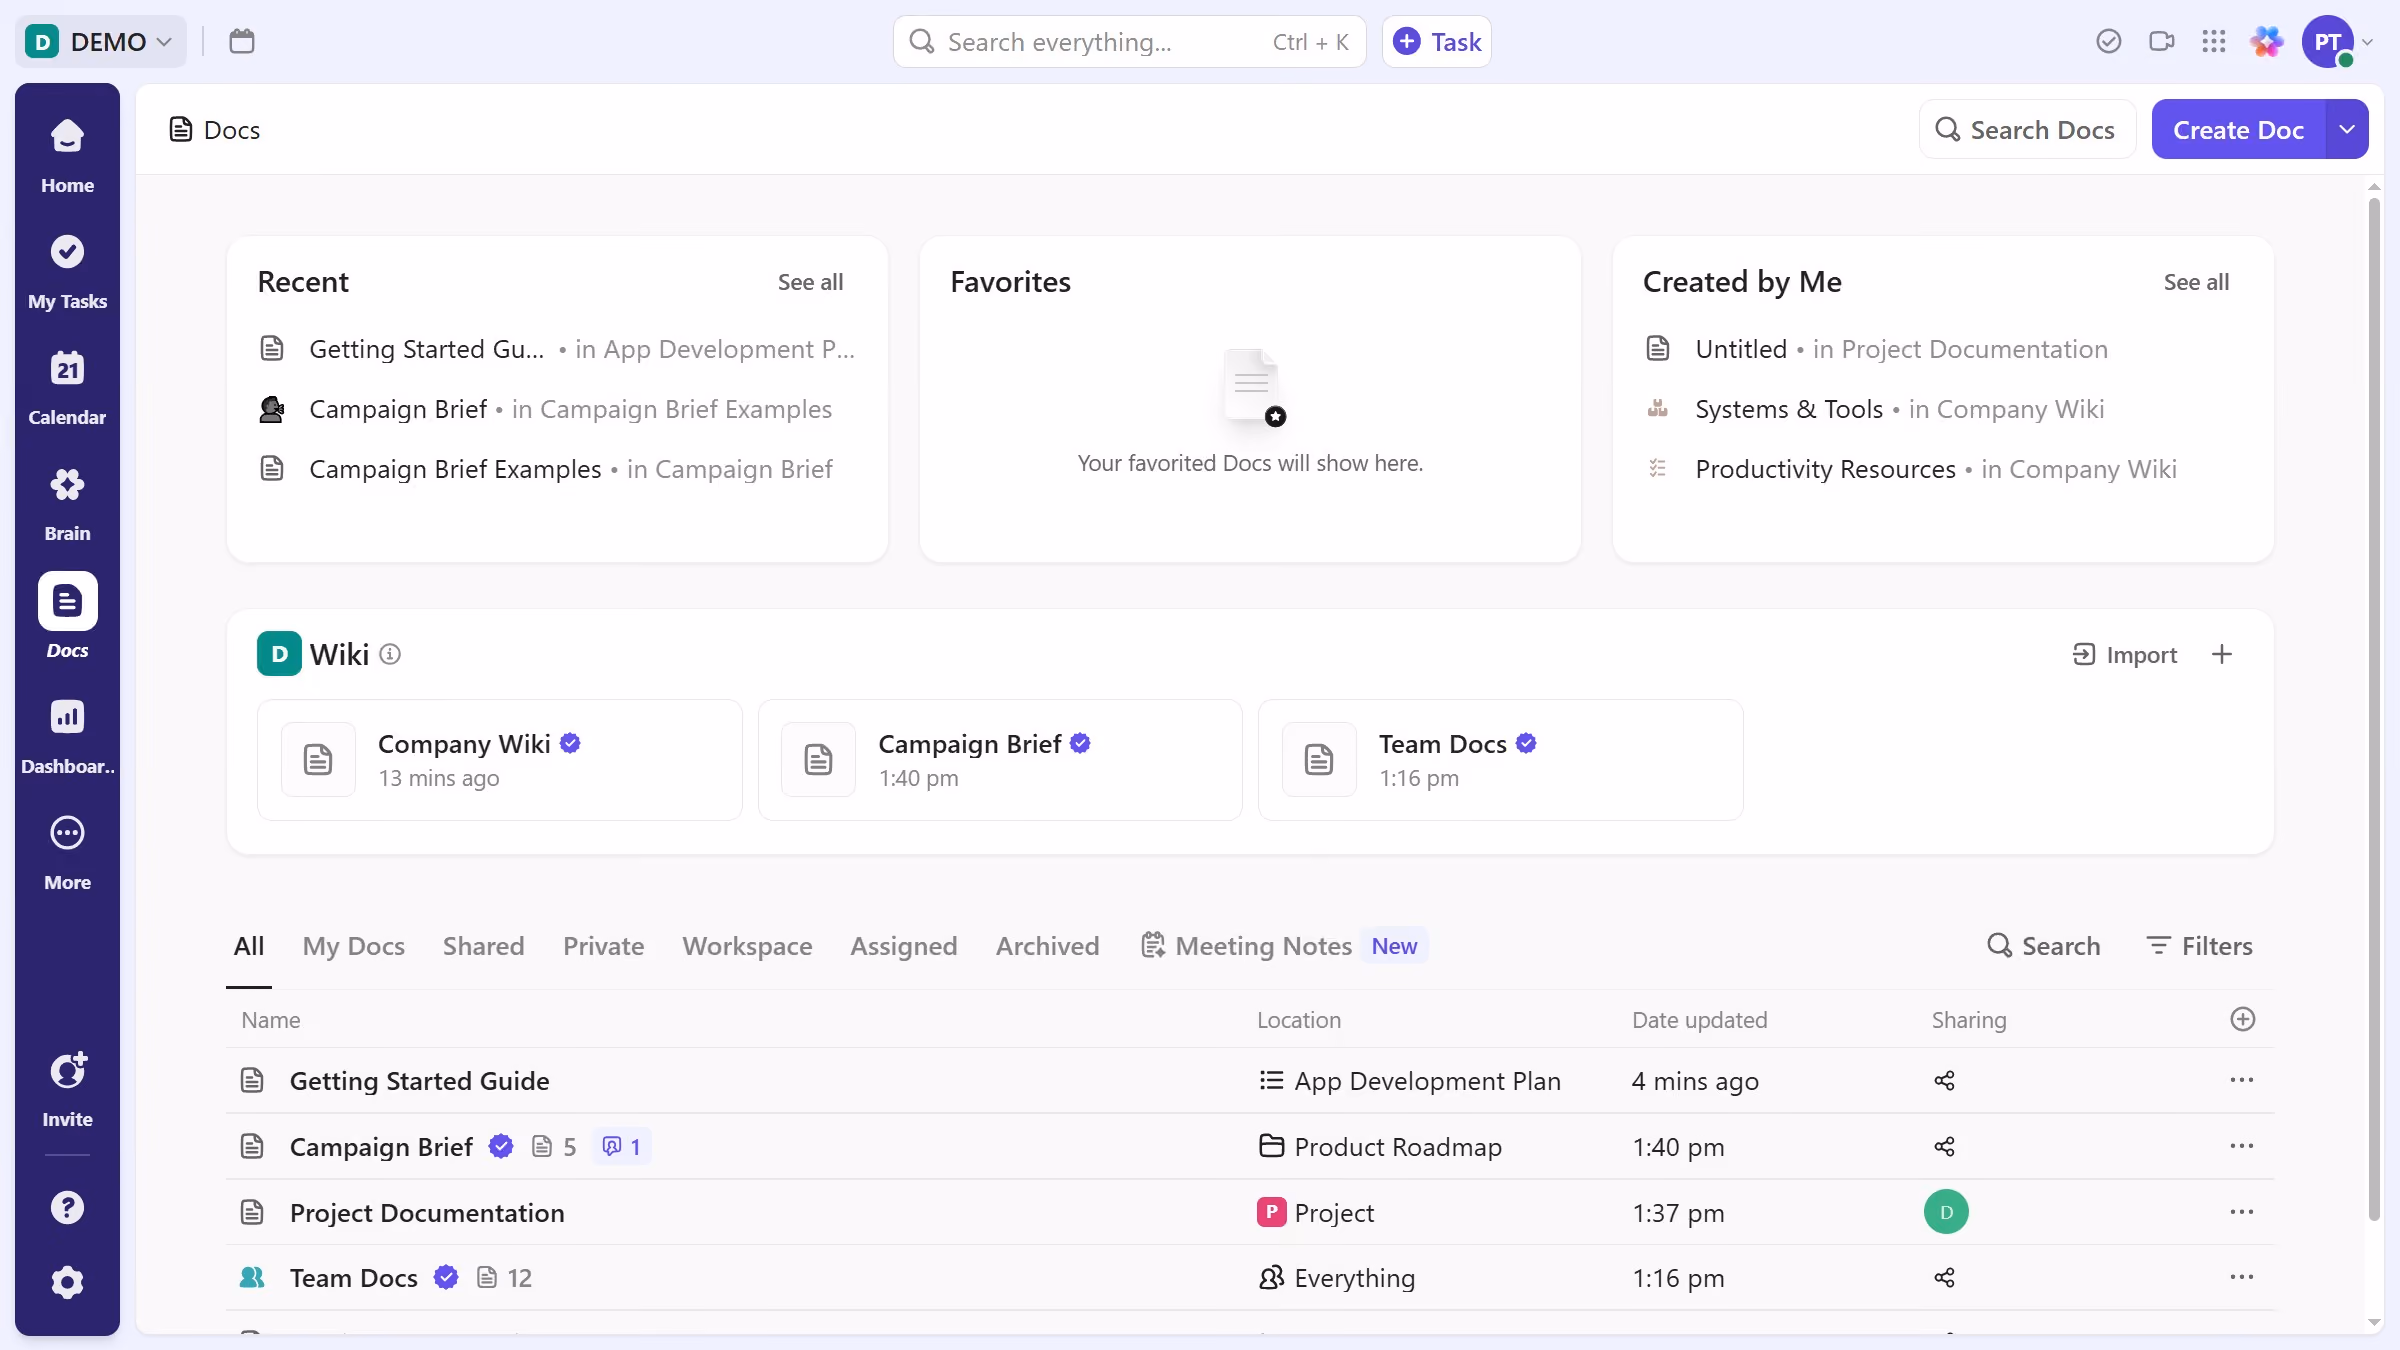Open the Campaign Brief wiki card
This screenshot has height=1350, width=2400.
tap(1000, 760)
